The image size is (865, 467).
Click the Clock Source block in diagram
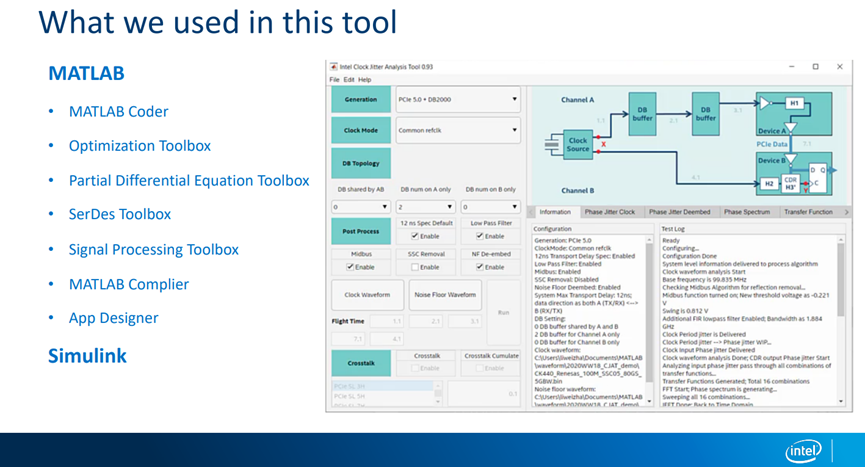578,145
